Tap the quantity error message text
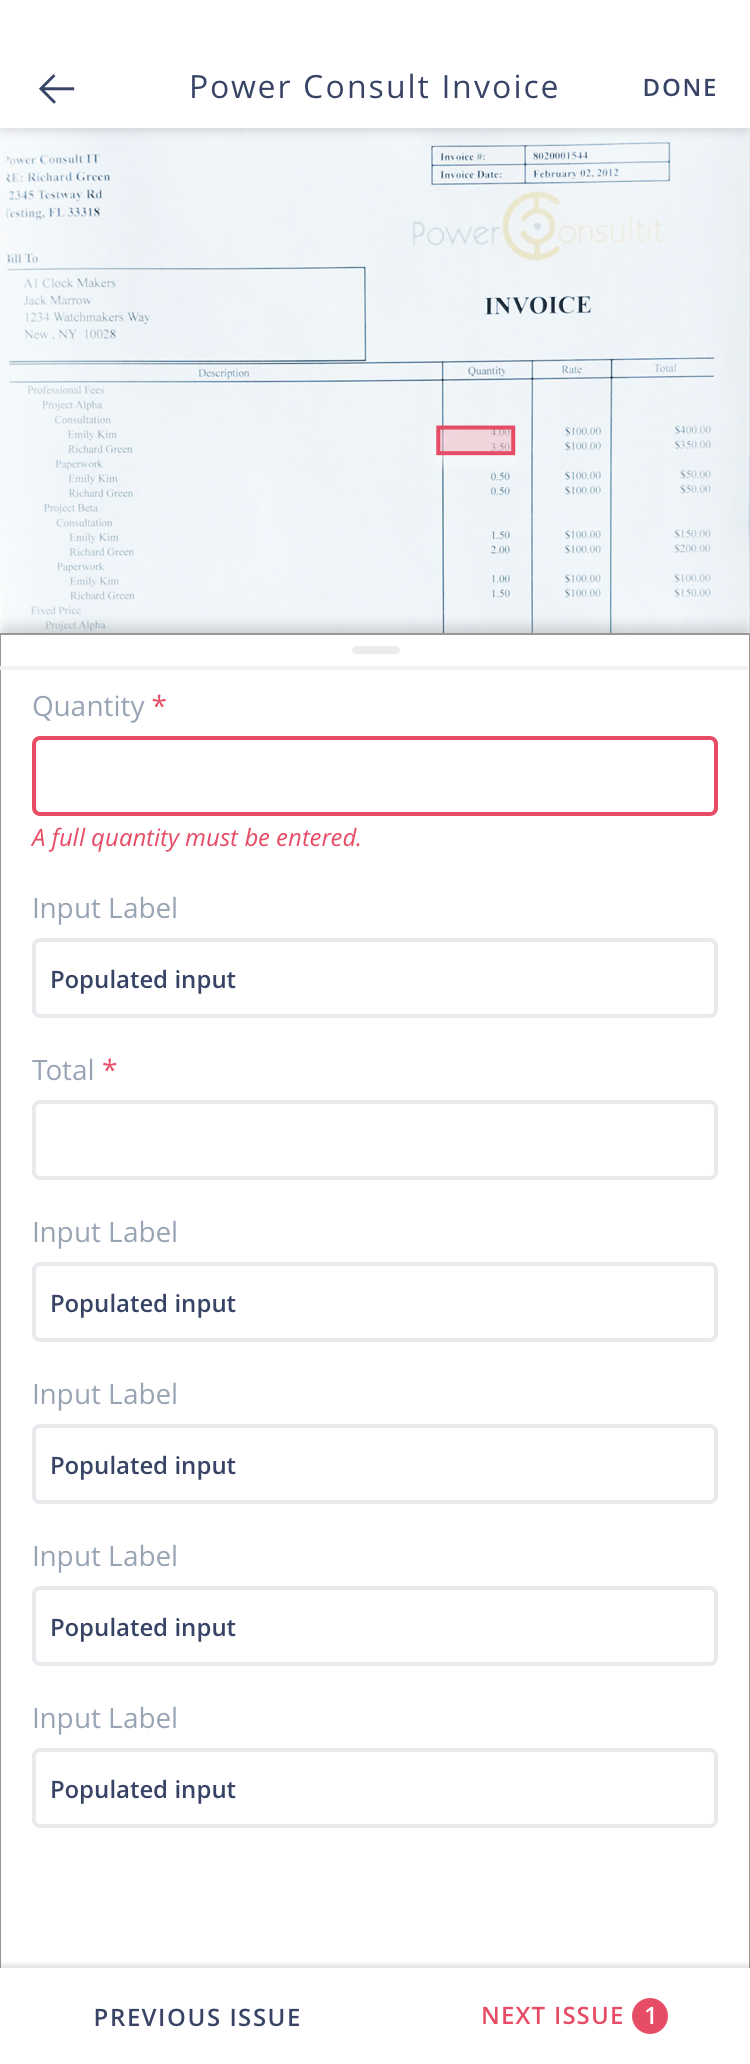The image size is (750, 2064). [196, 837]
